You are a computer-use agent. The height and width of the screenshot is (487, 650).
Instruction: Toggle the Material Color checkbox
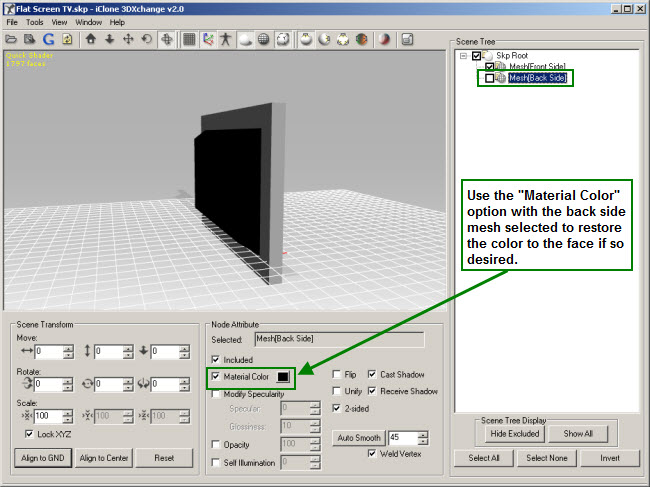tap(216, 376)
